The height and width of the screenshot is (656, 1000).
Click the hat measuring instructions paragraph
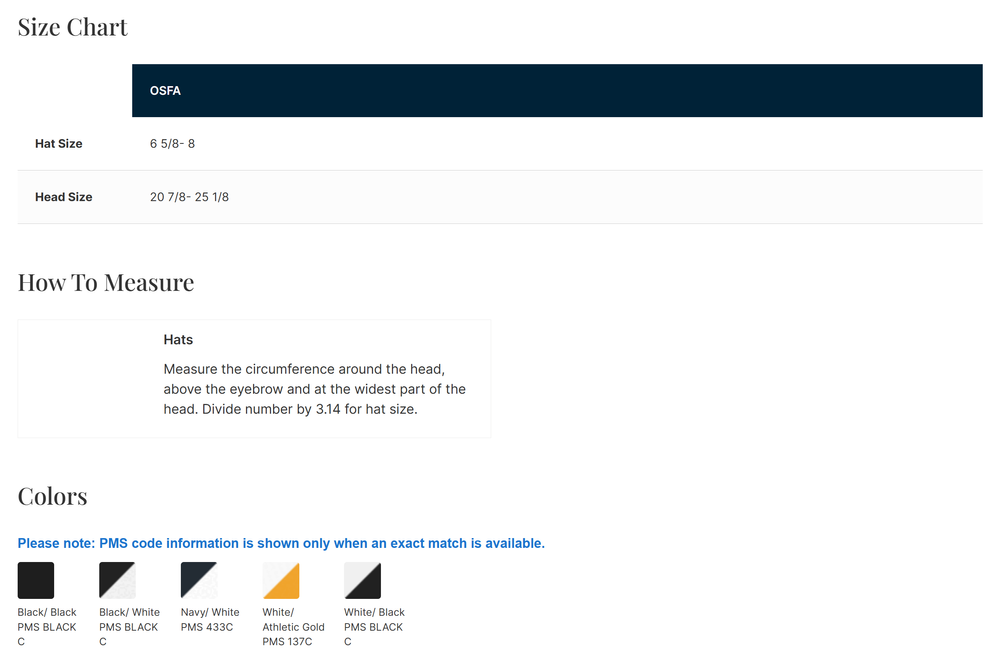(x=314, y=389)
